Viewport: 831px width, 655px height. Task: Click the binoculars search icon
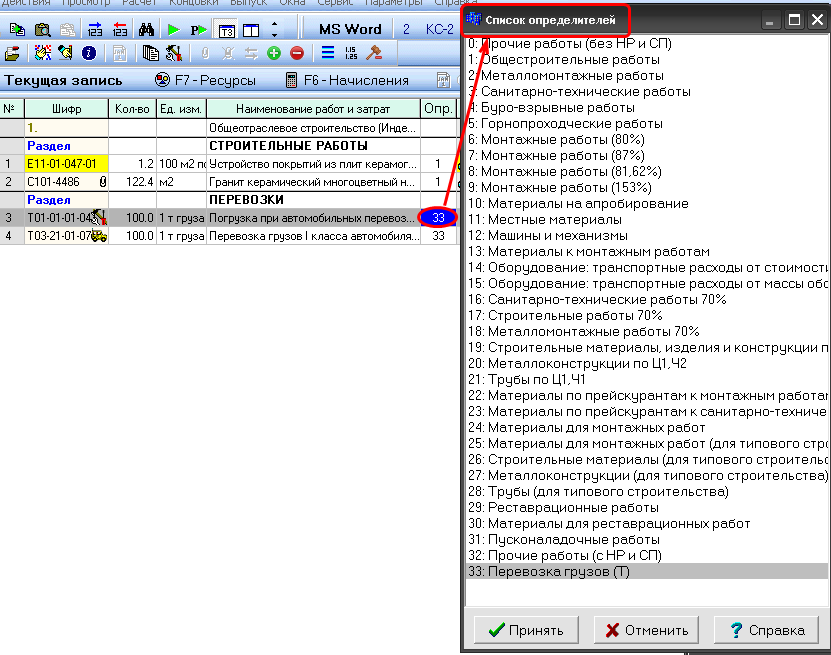coord(146,29)
